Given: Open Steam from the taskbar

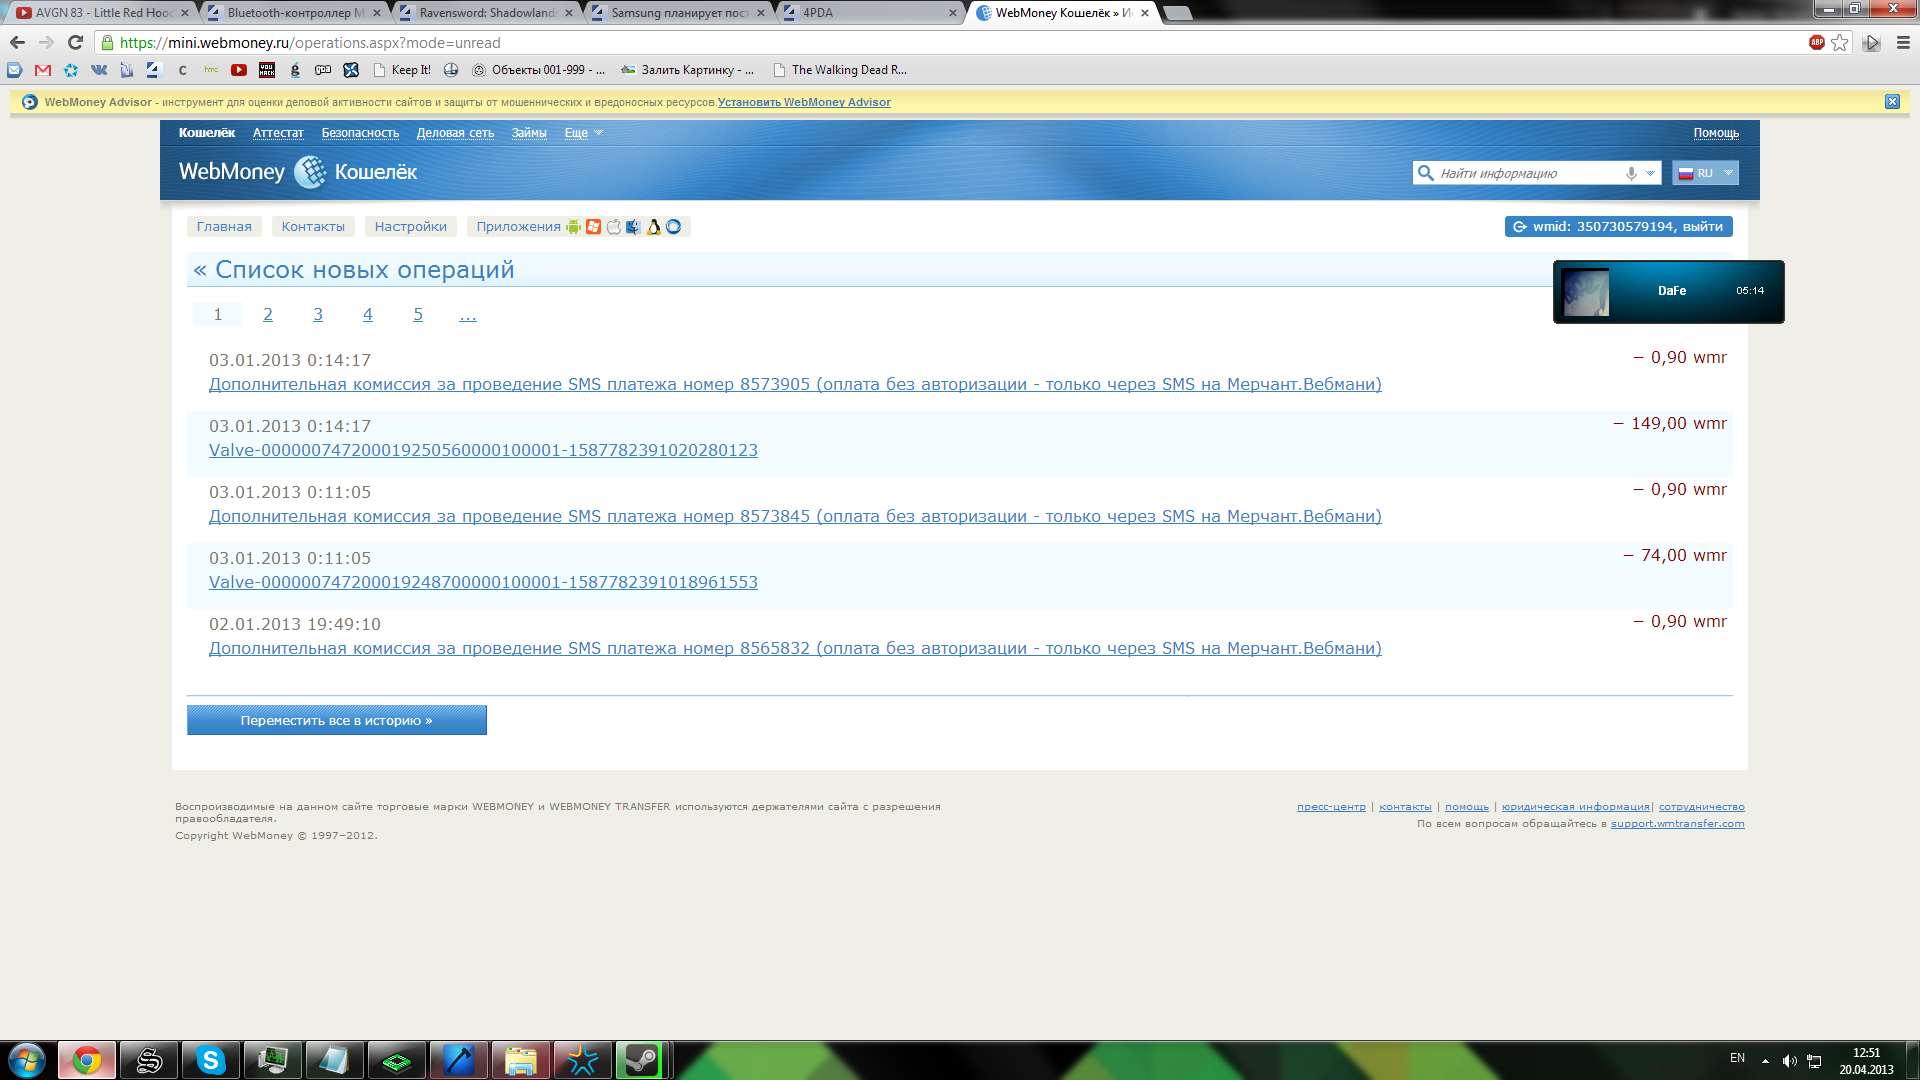Looking at the screenshot, I should coord(640,1060).
